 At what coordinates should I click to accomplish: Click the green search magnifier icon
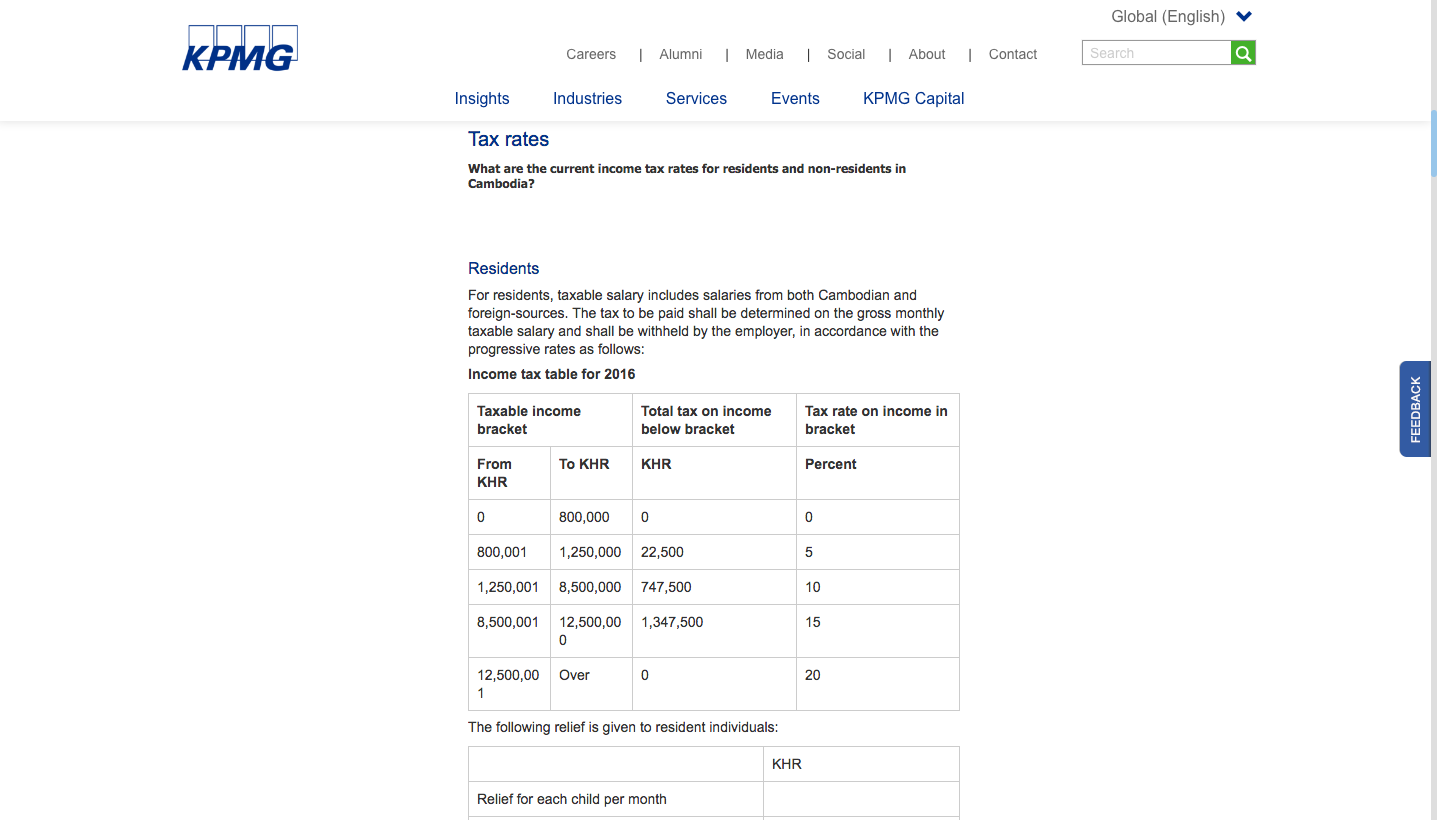1243,53
